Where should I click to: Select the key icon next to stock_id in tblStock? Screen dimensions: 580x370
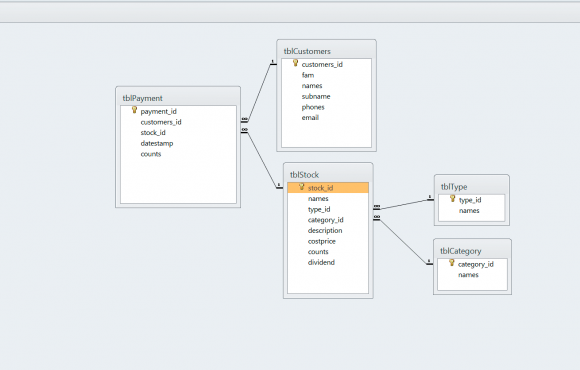[301, 186]
